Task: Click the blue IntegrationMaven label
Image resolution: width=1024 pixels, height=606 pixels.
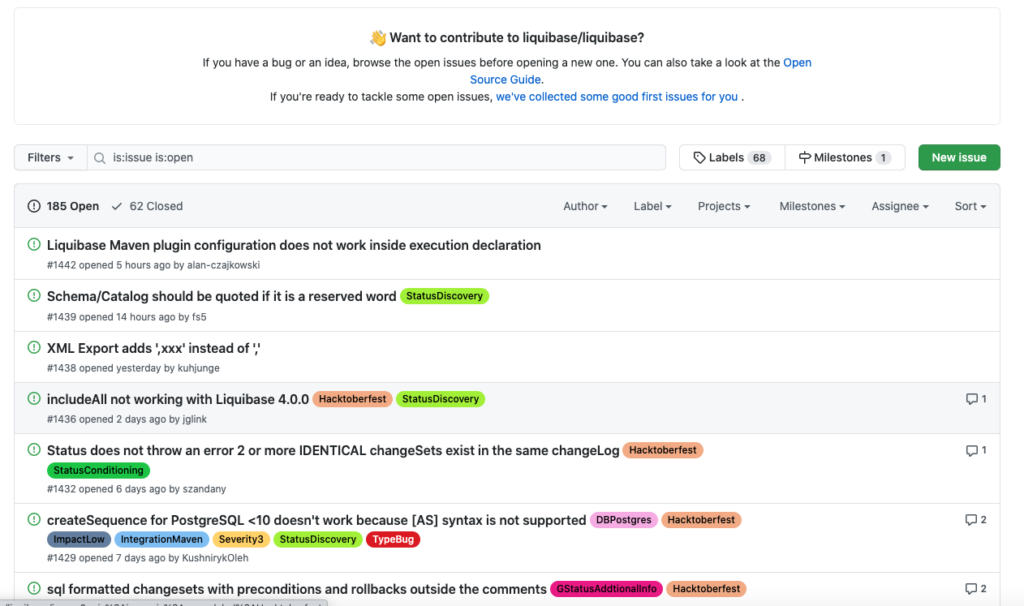Action: (x=161, y=539)
